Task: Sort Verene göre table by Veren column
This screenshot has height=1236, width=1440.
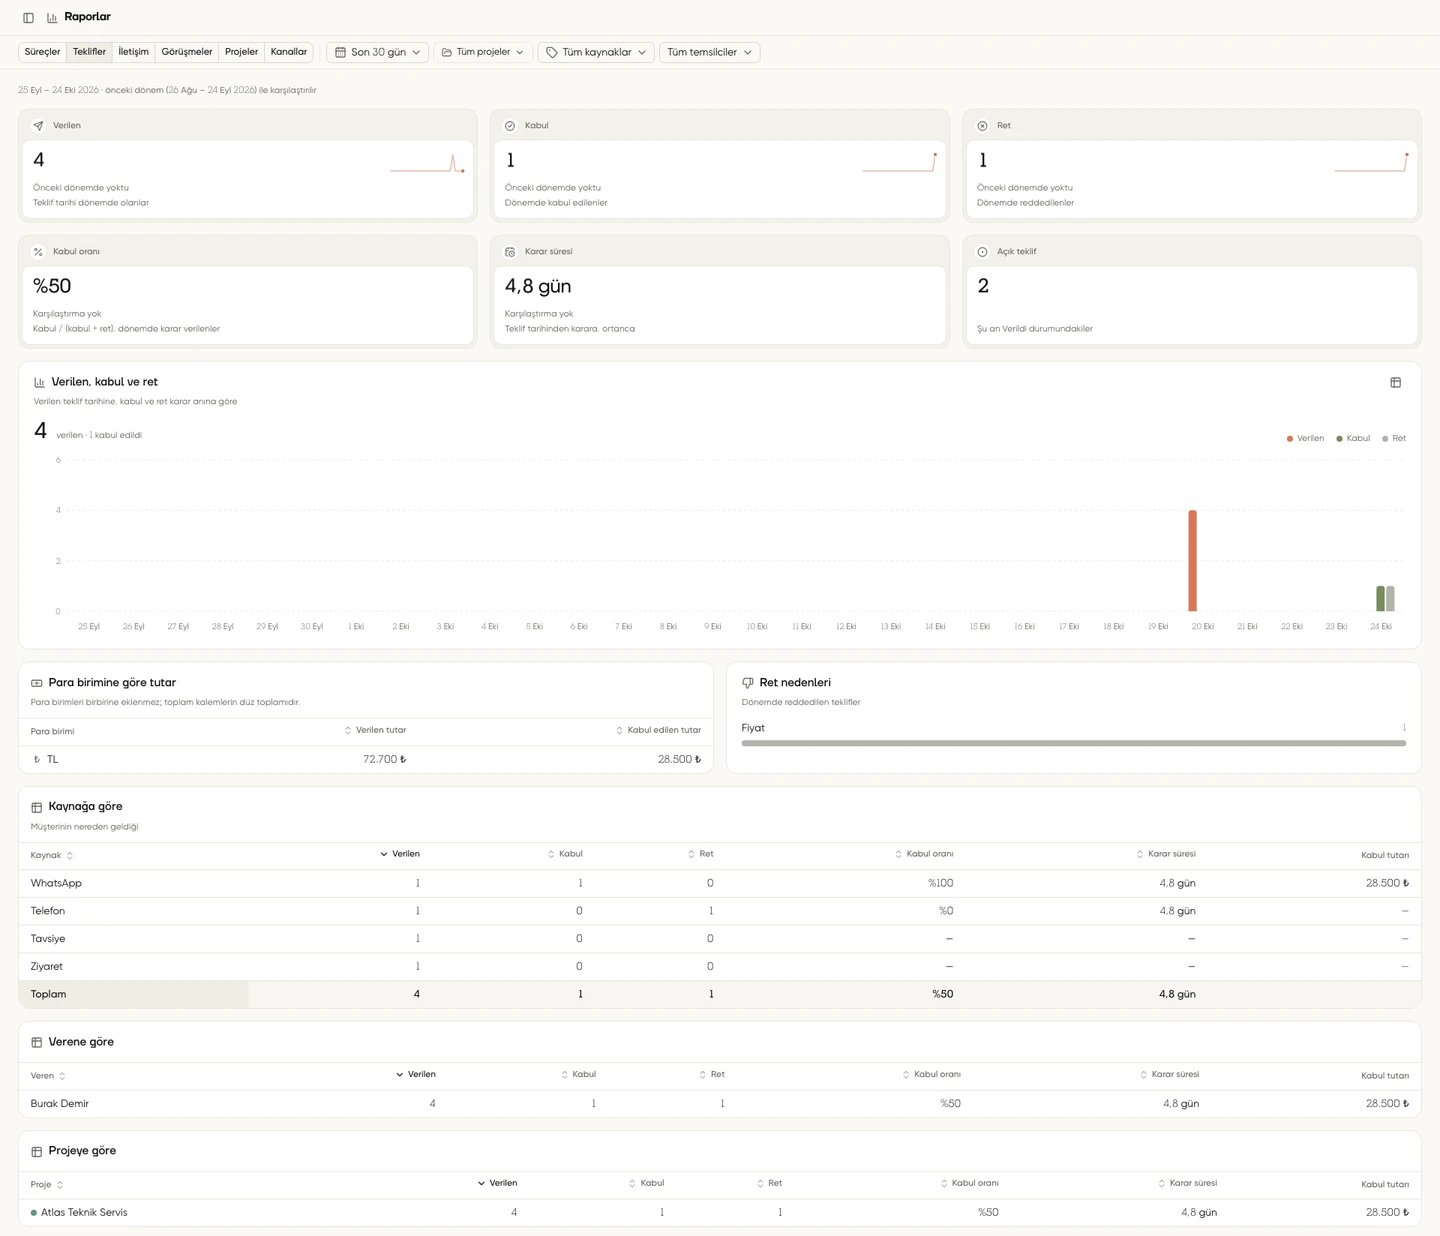Action: pyautogui.click(x=48, y=1076)
